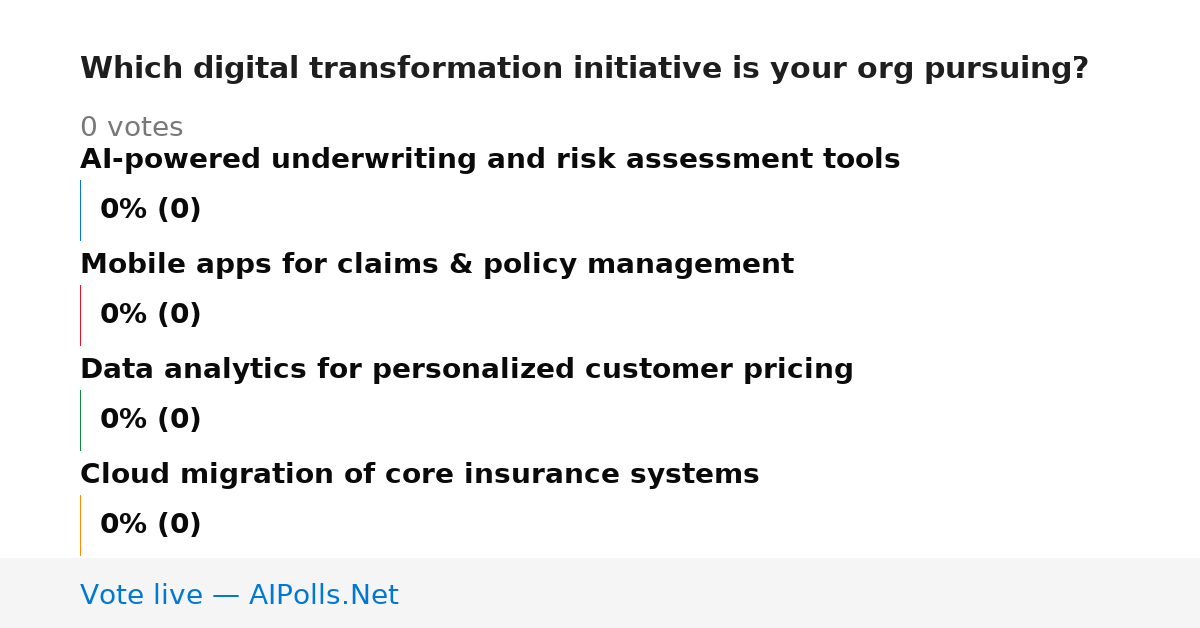The width and height of the screenshot is (1200, 628).
Task: Click the 0% (0) result for Mobile apps
Action: (x=150, y=315)
